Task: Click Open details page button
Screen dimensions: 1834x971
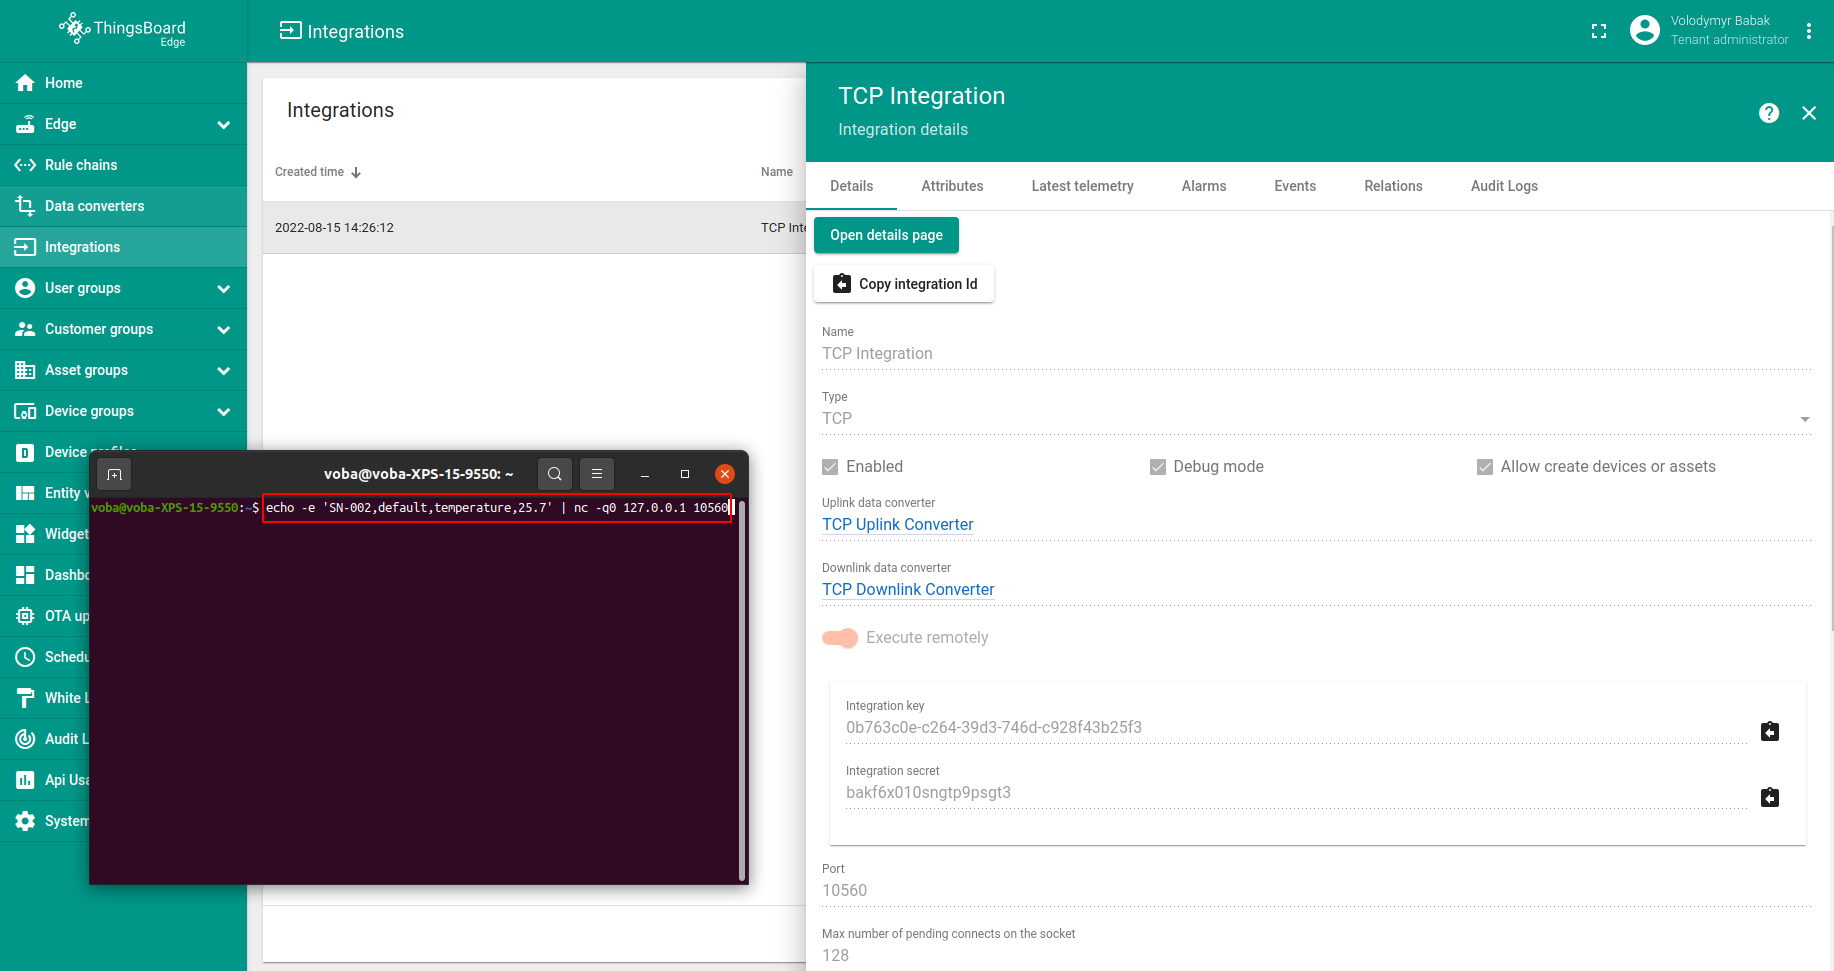Action: (887, 235)
